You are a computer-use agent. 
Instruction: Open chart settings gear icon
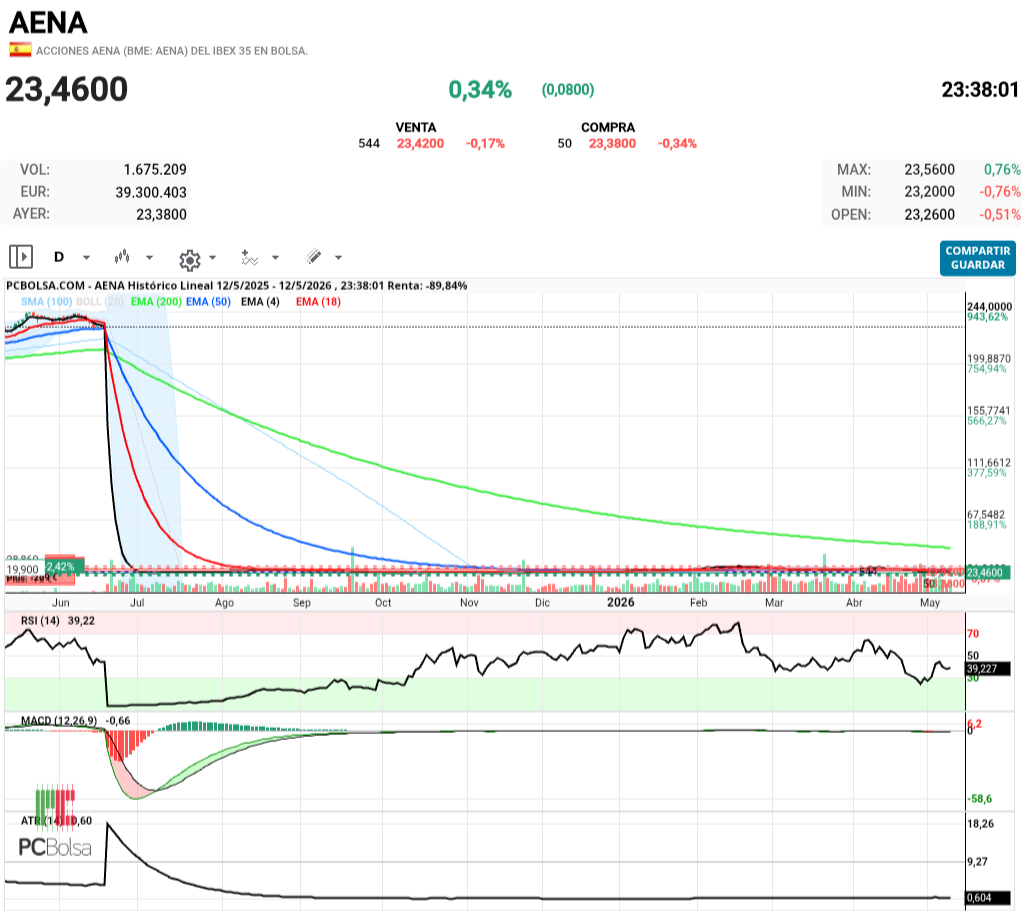pyautogui.click(x=190, y=259)
